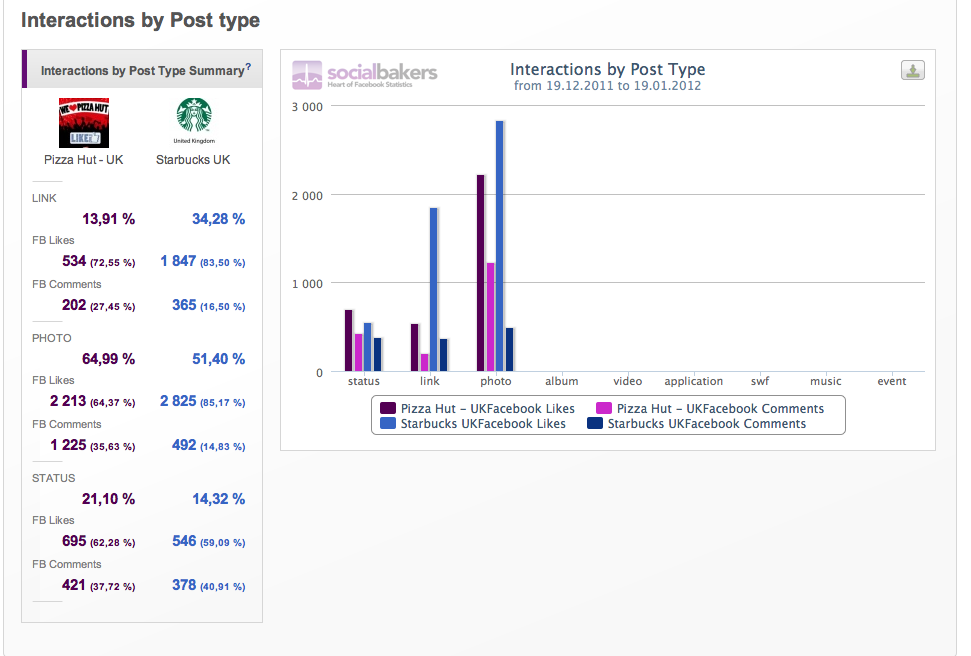This screenshot has width=971, height=656.
Task: Click the 'link' axis label
Action: coord(430,381)
